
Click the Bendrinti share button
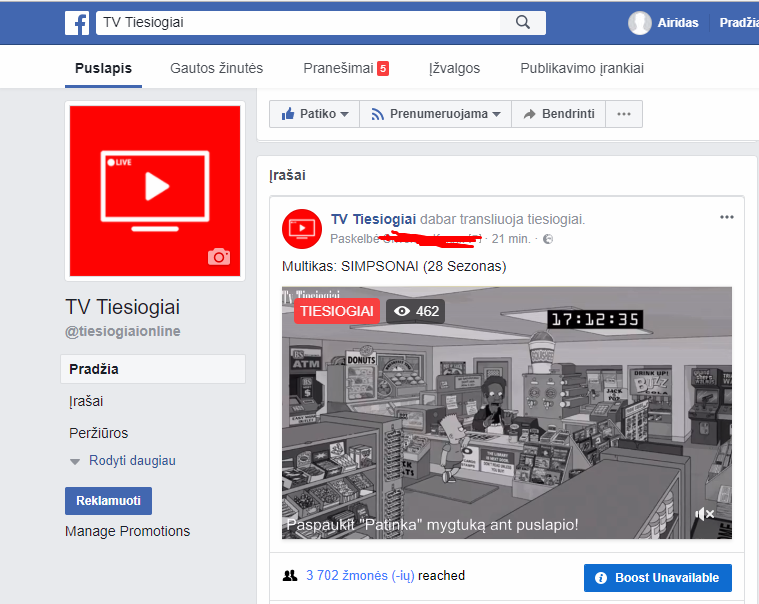pyautogui.click(x=559, y=114)
